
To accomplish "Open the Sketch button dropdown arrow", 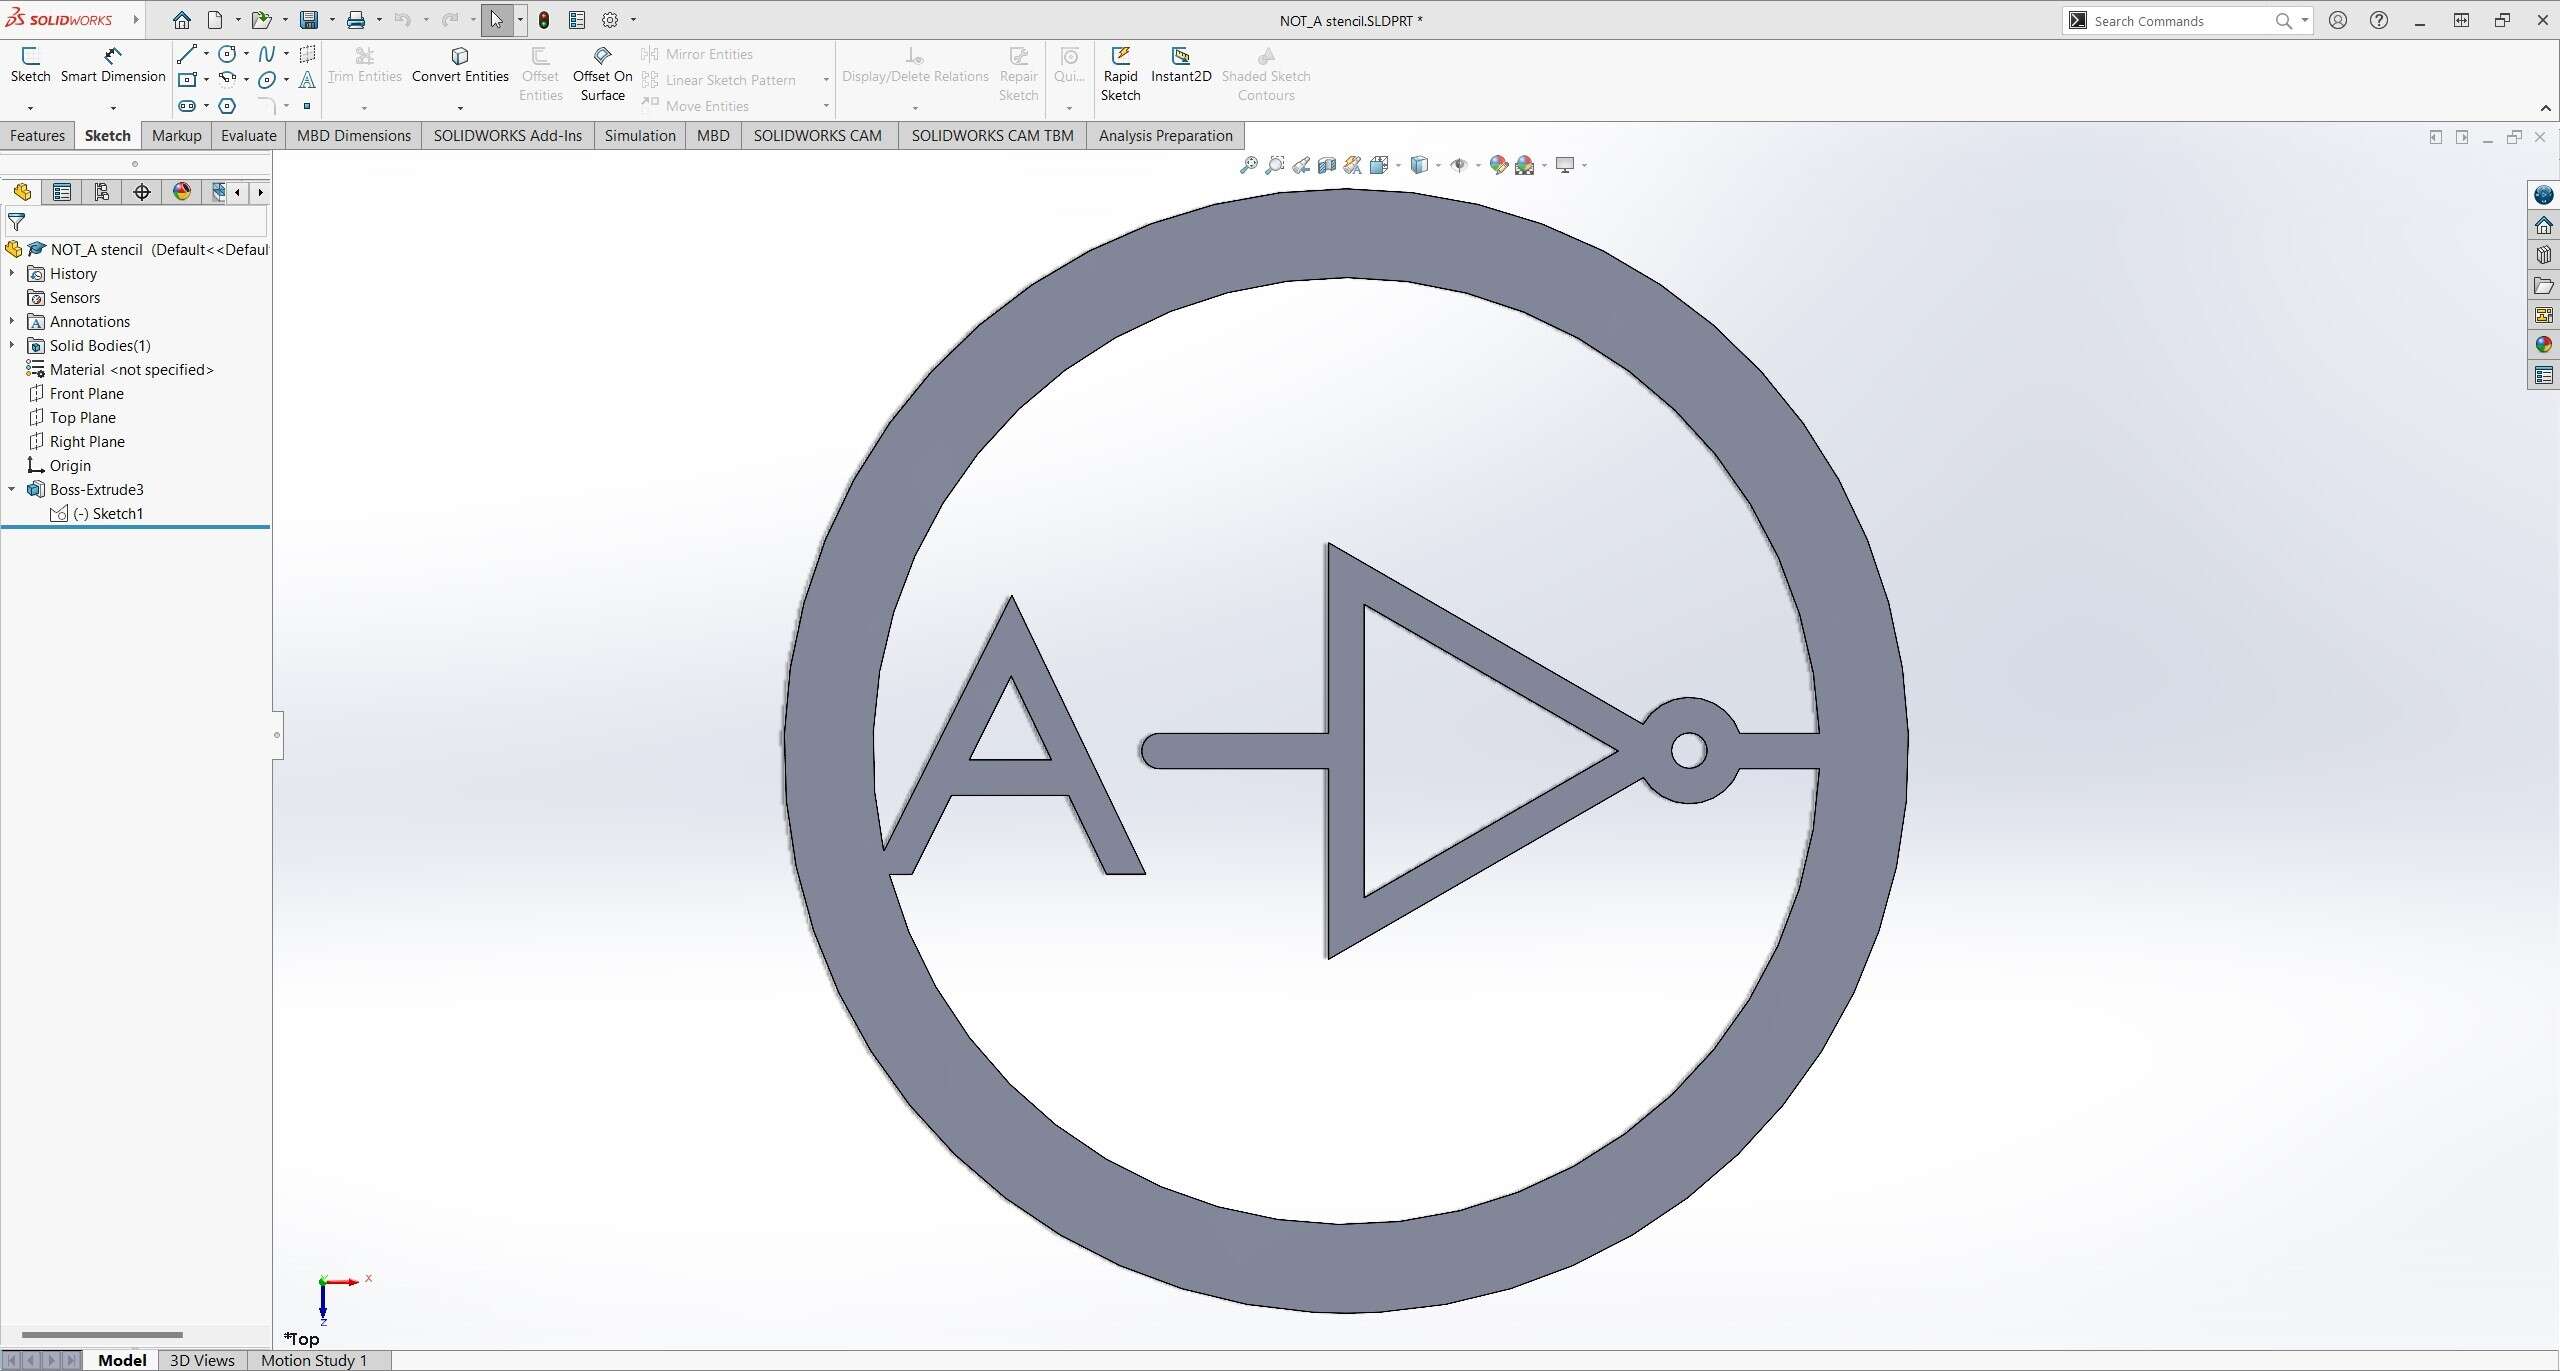I will 30,108.
